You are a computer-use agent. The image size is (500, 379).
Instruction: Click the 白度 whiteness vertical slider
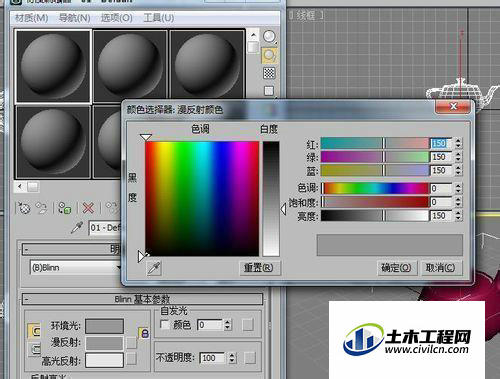coord(271,199)
